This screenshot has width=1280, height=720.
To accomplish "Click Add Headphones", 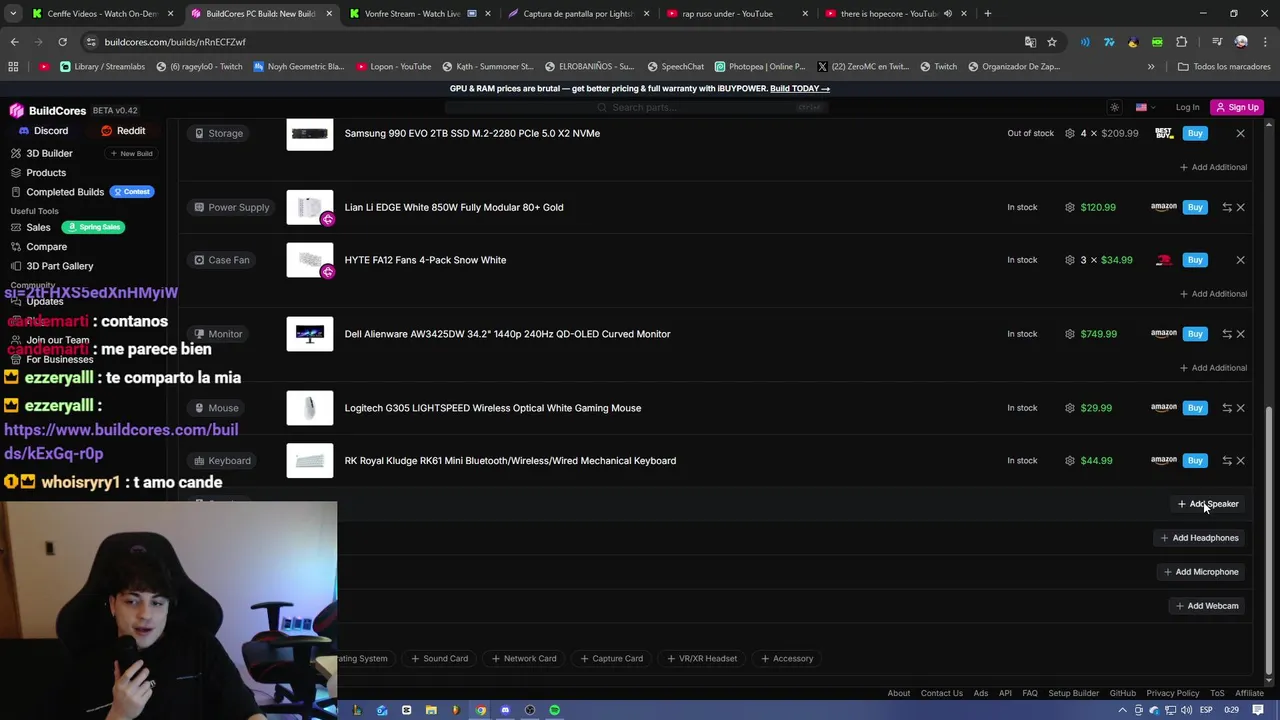I will (x=1199, y=538).
